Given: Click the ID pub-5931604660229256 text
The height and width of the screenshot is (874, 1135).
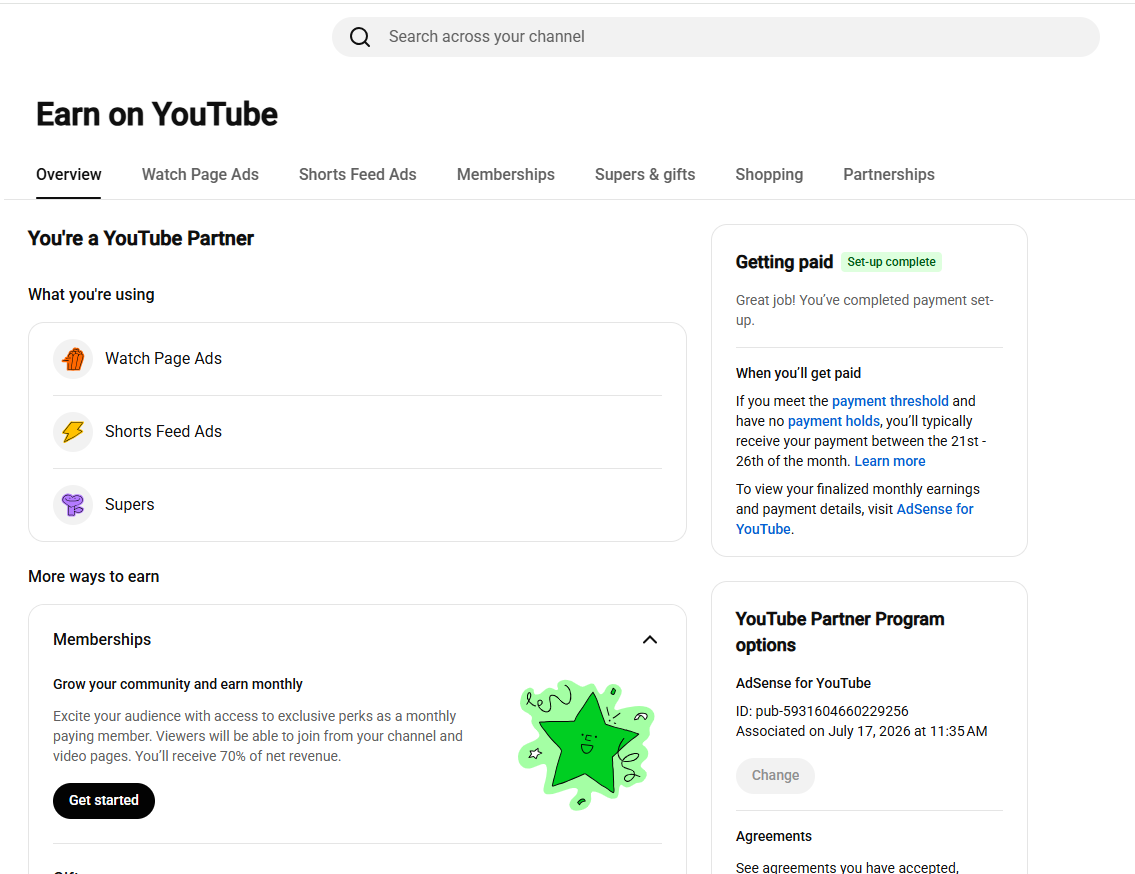Looking at the screenshot, I should [x=822, y=711].
